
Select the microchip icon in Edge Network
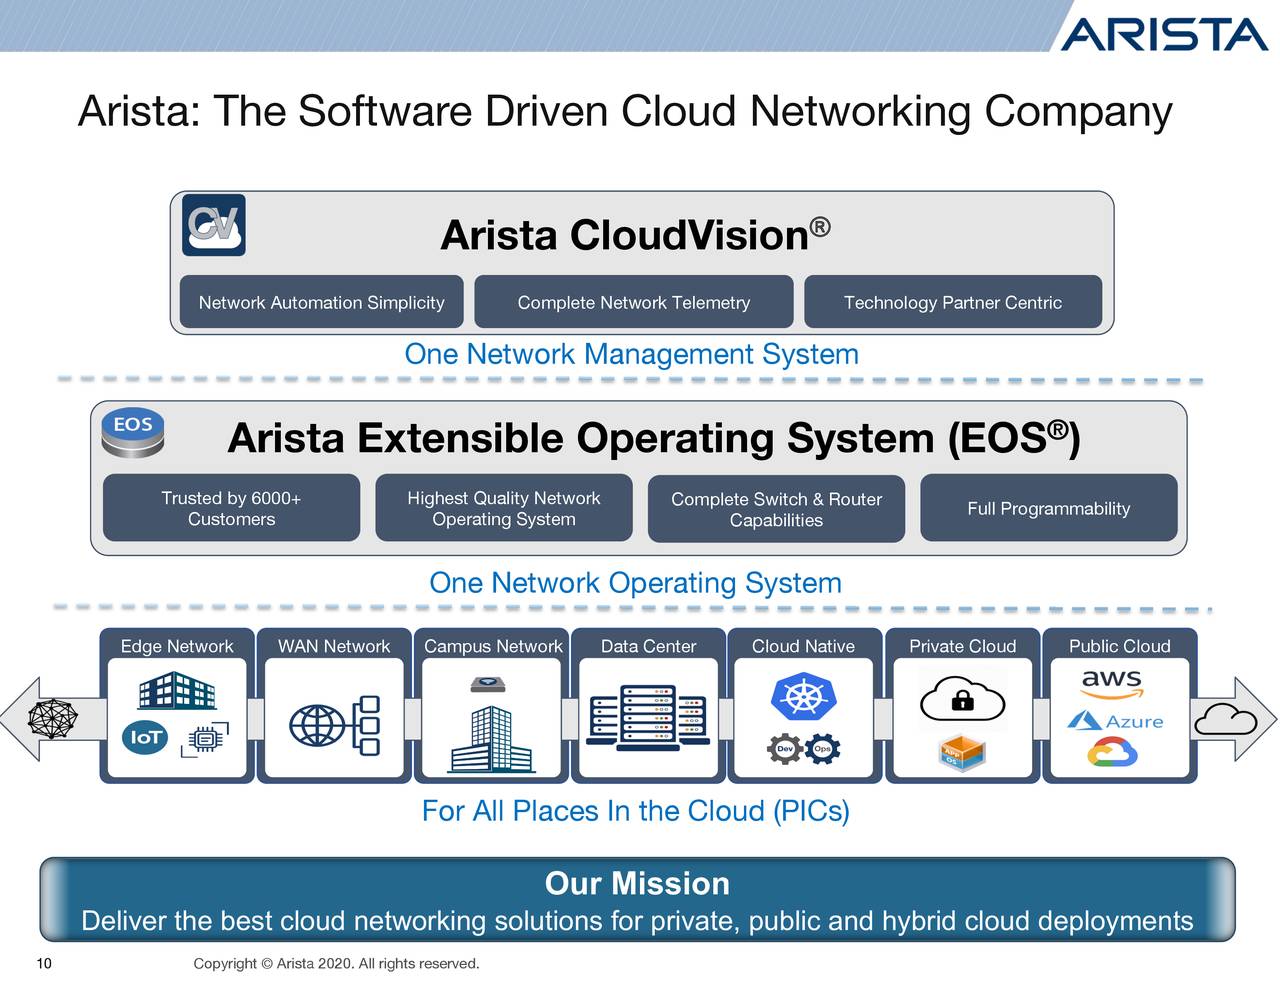207,741
